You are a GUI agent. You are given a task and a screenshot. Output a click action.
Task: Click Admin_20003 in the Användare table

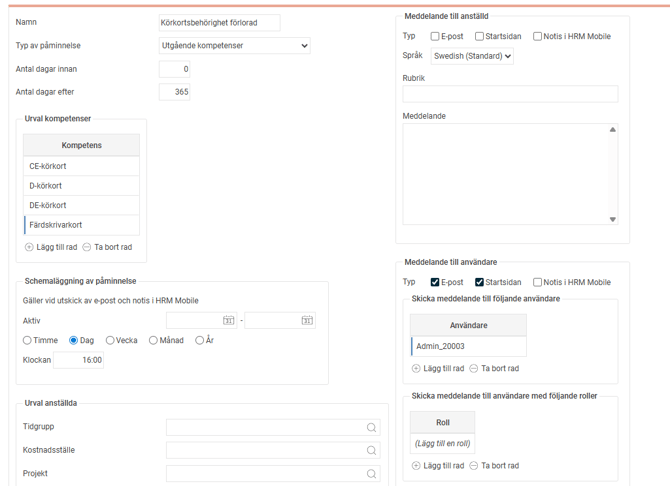pyautogui.click(x=468, y=346)
